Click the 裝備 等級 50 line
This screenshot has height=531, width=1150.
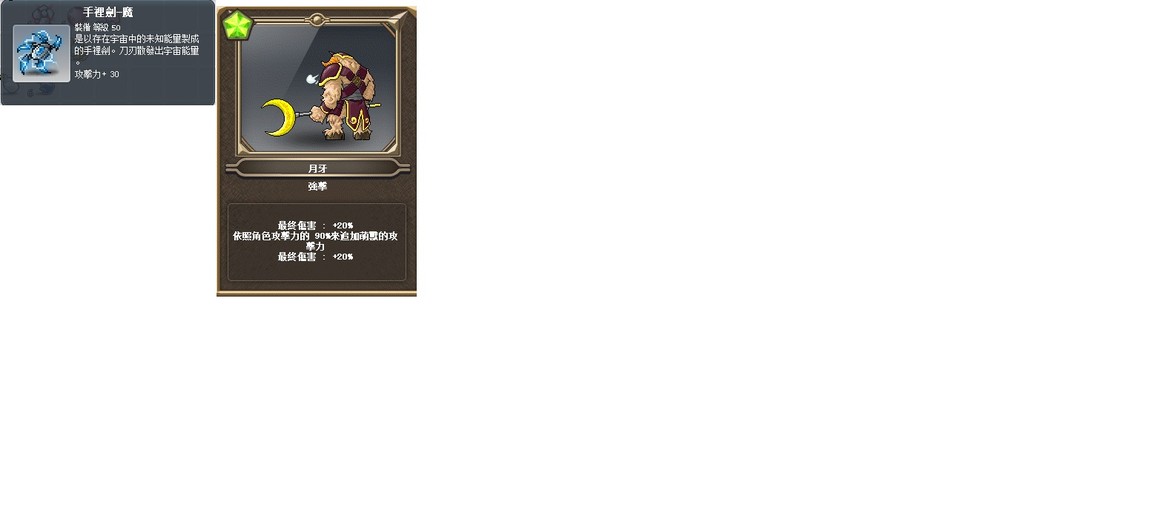pos(98,27)
